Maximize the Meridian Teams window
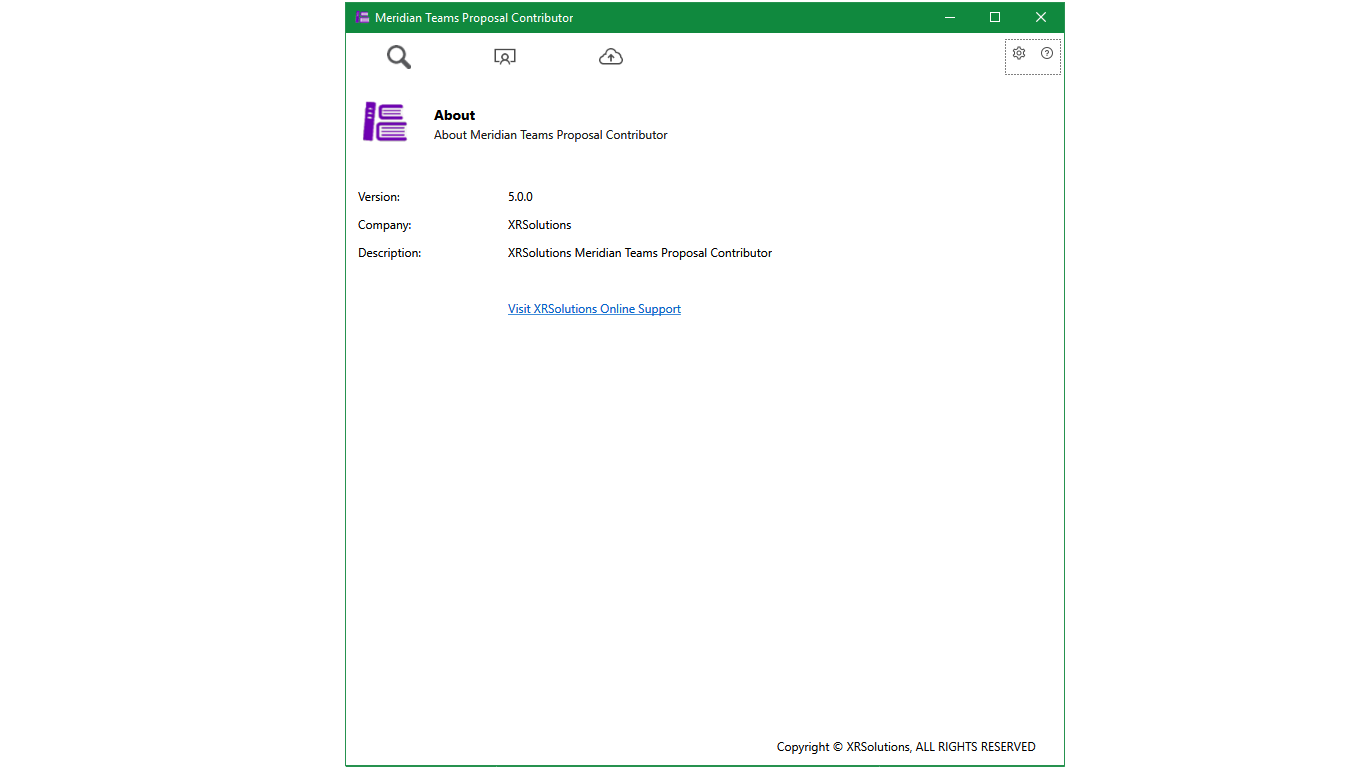This screenshot has height=768, width=1366. (995, 17)
